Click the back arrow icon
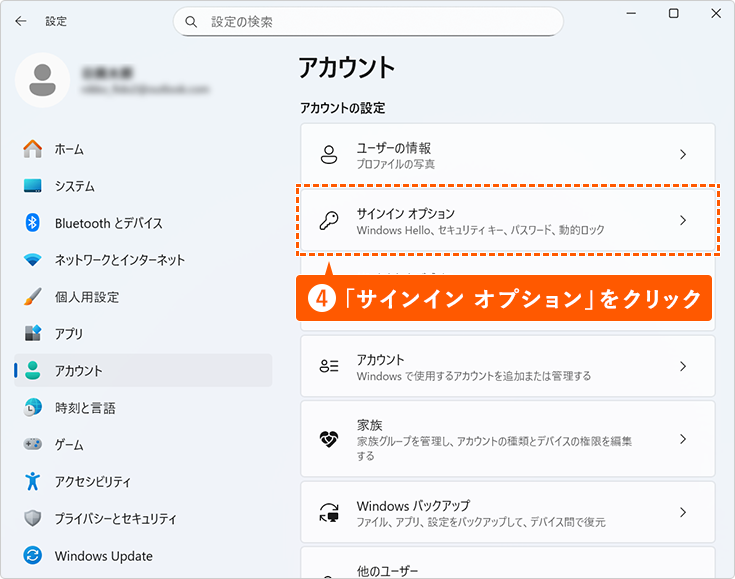Screen dimensions: 735x579 click(x=21, y=21)
